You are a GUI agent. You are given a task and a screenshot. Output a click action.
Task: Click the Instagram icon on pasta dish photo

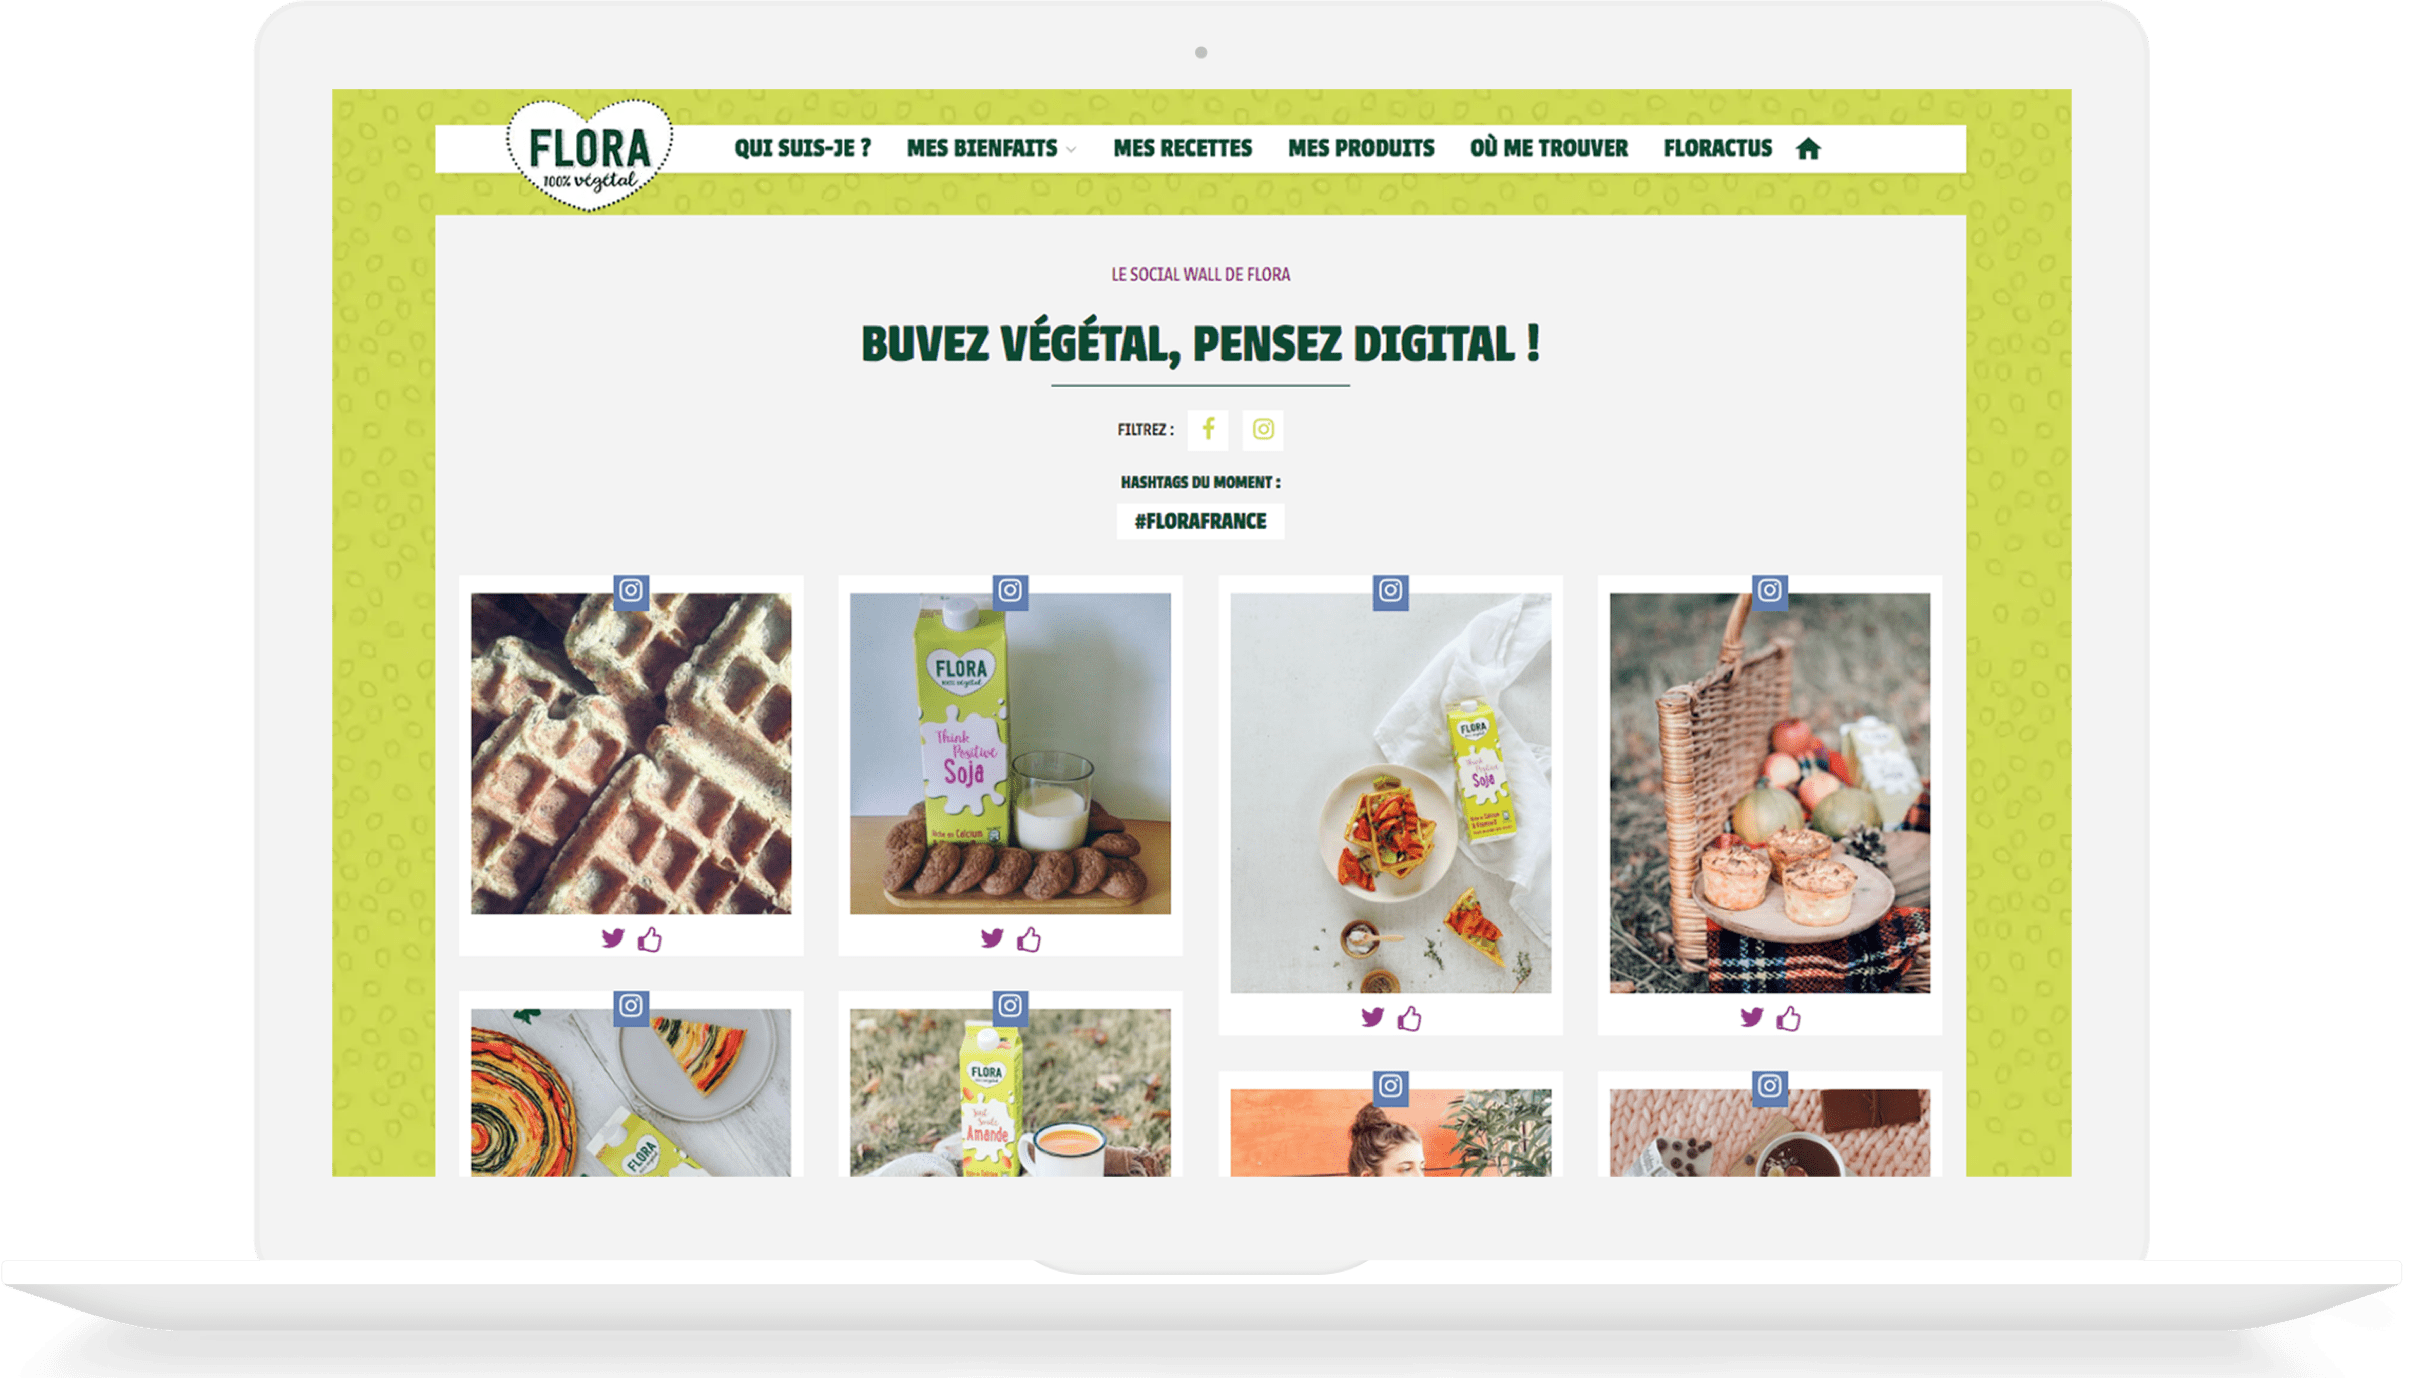point(1391,589)
